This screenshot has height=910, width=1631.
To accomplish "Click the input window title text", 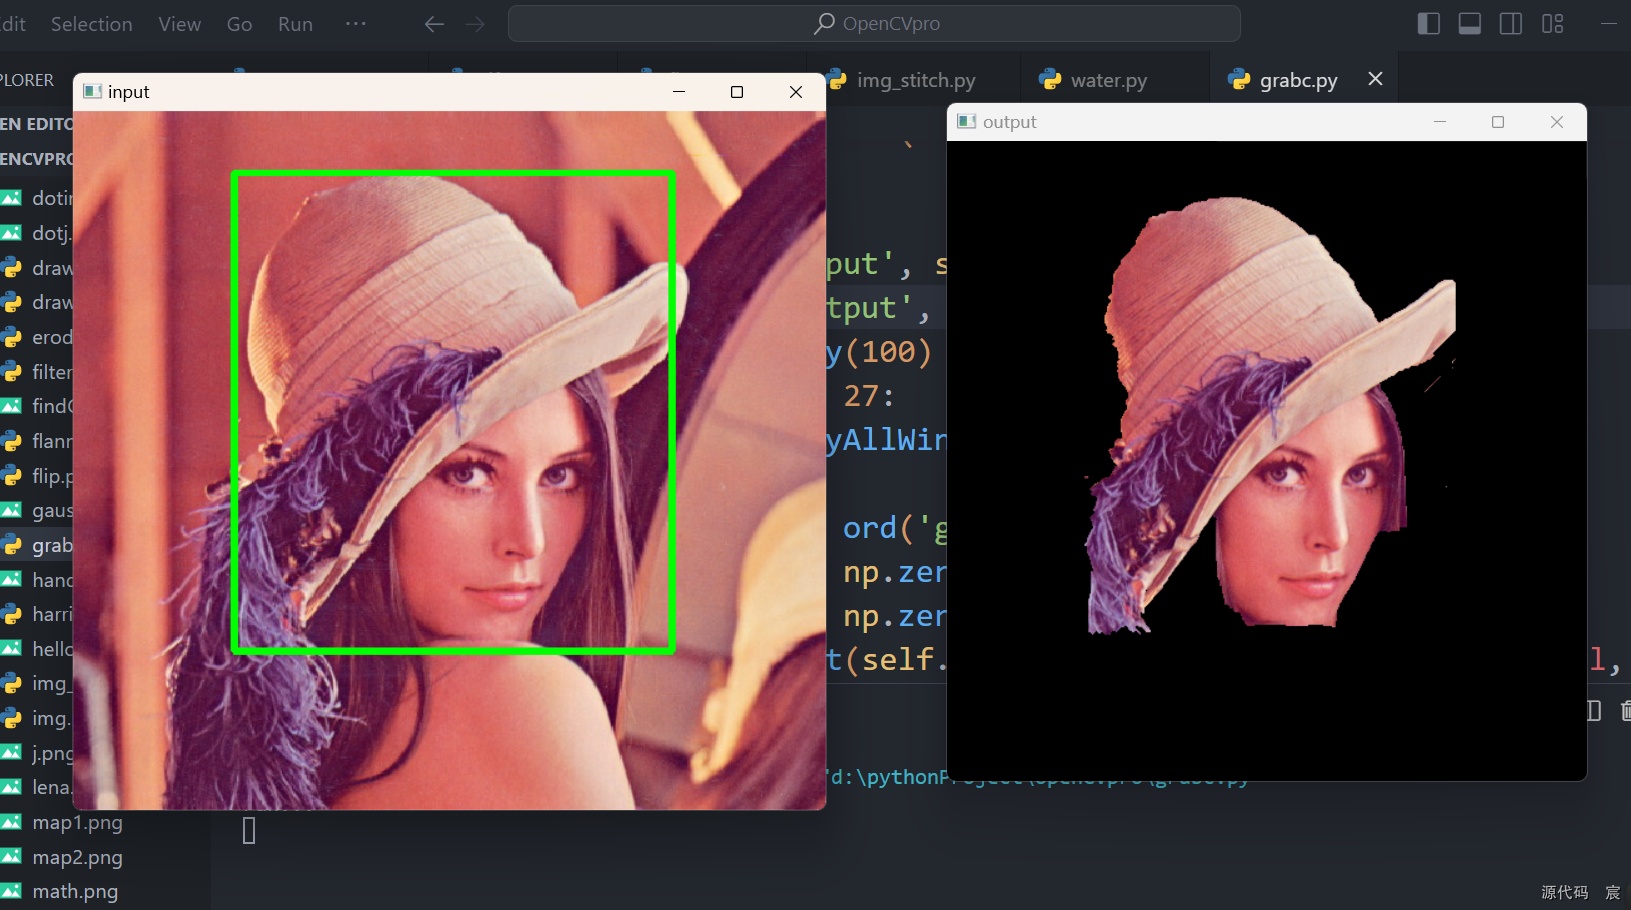I will click(x=128, y=92).
